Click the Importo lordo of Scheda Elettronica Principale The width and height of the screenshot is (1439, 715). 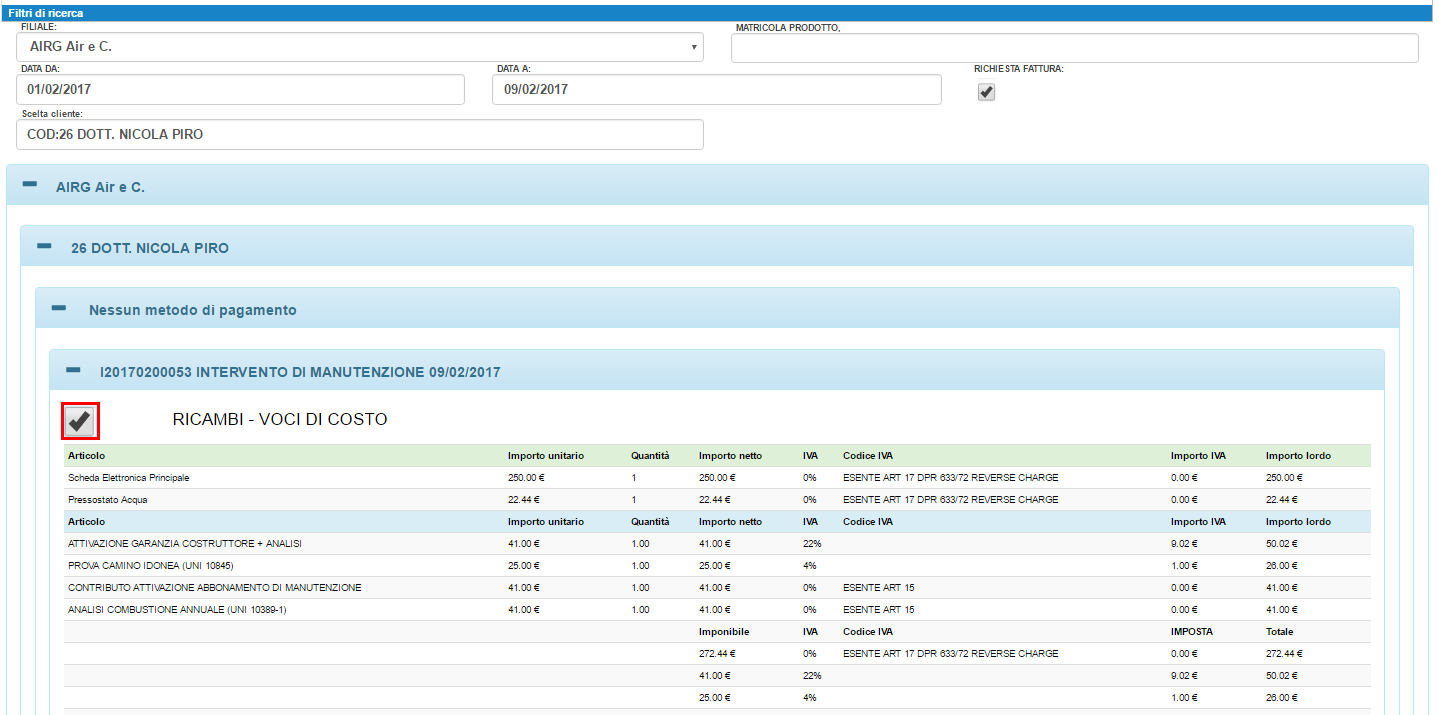pos(1282,478)
